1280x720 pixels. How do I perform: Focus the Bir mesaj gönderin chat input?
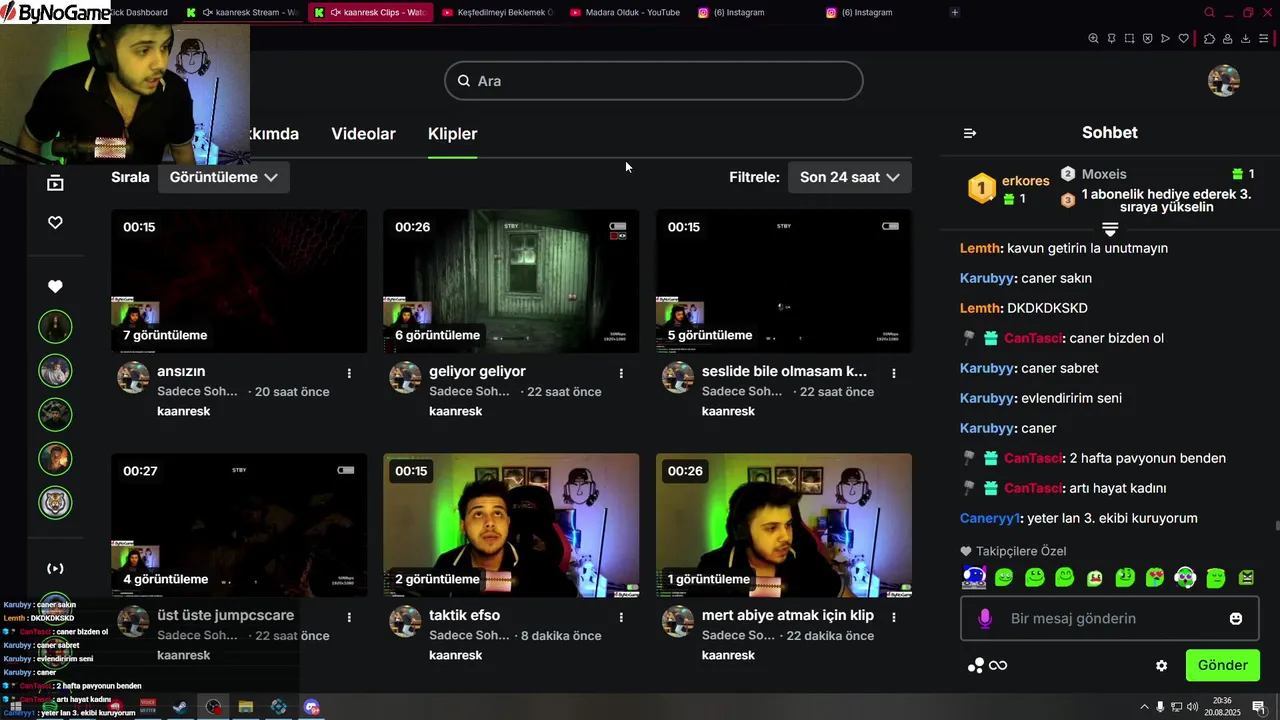1110,619
